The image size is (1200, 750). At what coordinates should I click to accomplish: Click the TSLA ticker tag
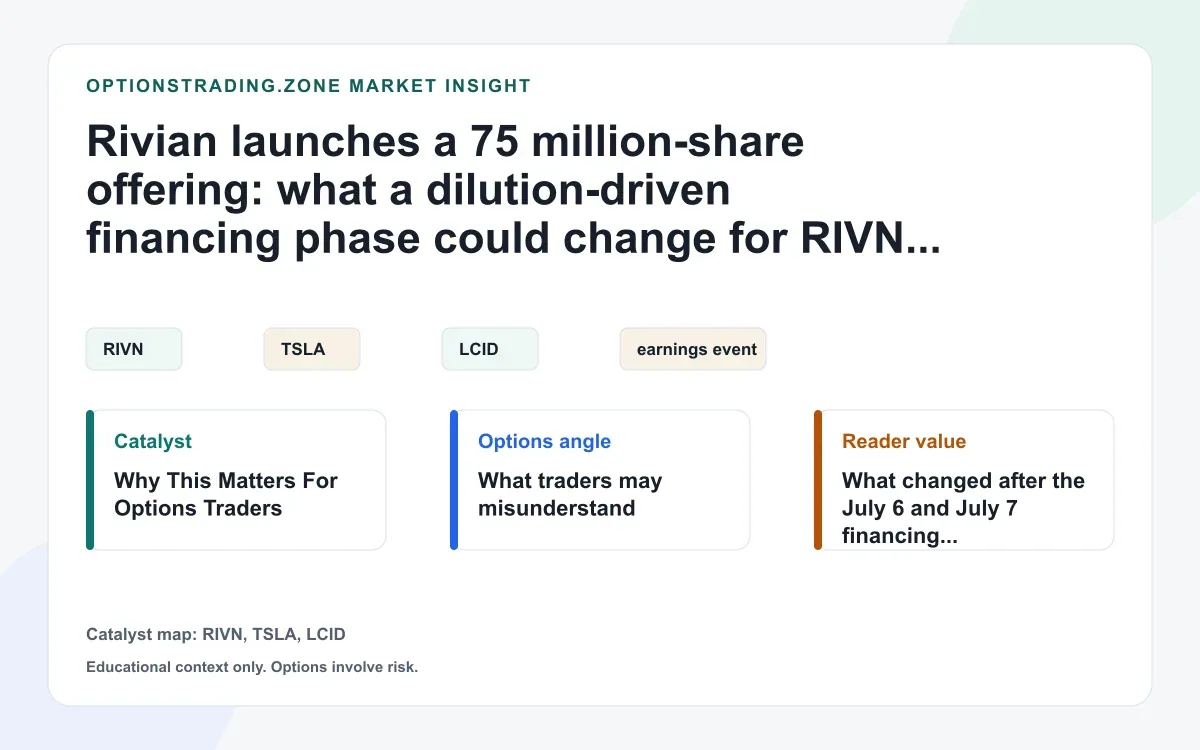tap(312, 349)
